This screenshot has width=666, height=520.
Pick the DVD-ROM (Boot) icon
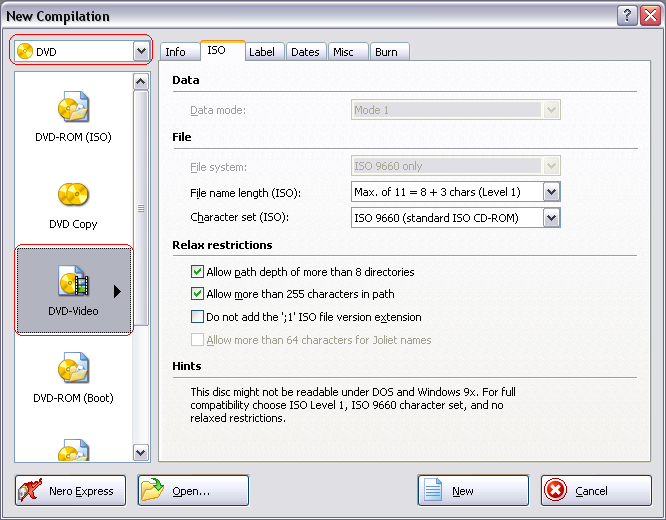click(x=73, y=370)
